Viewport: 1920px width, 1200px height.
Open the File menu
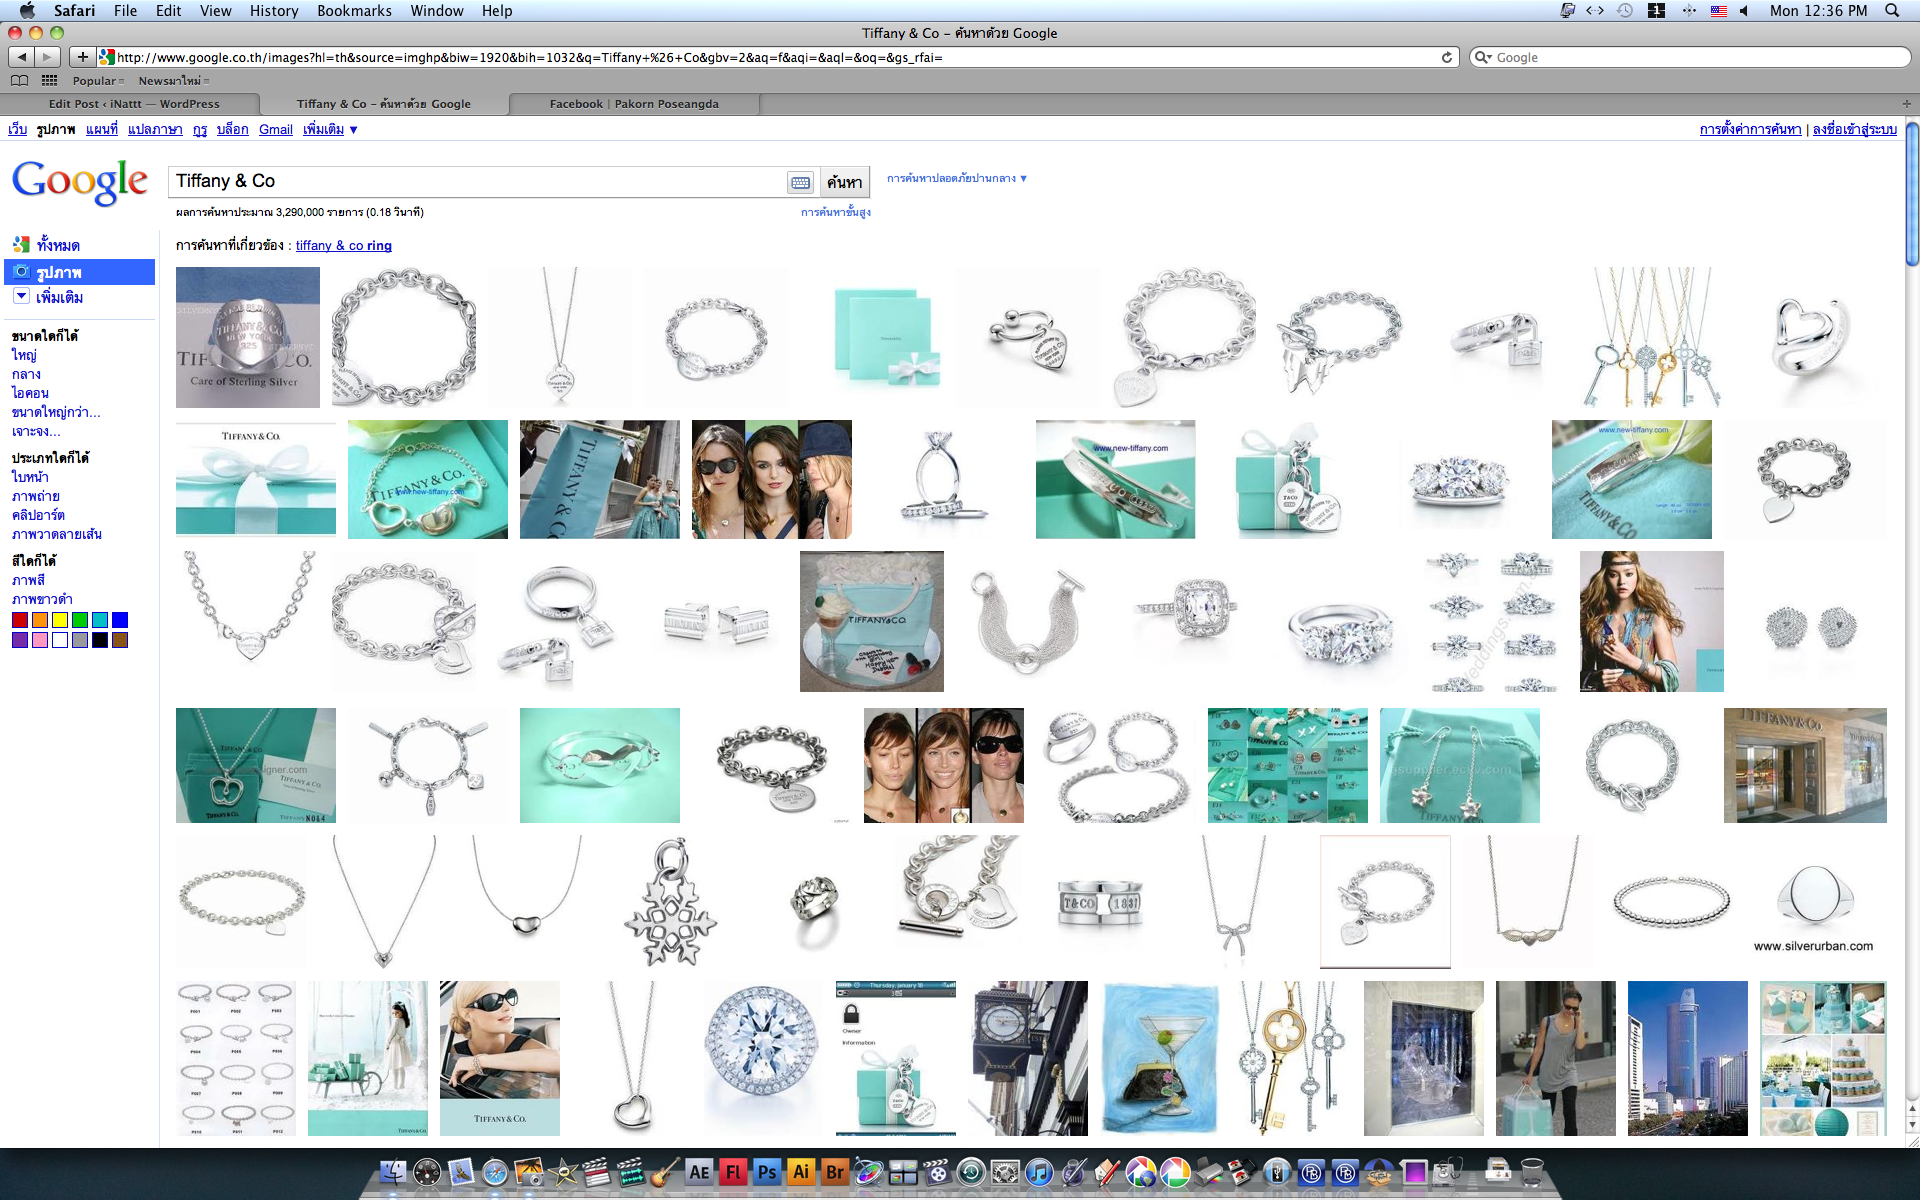pos(125,10)
